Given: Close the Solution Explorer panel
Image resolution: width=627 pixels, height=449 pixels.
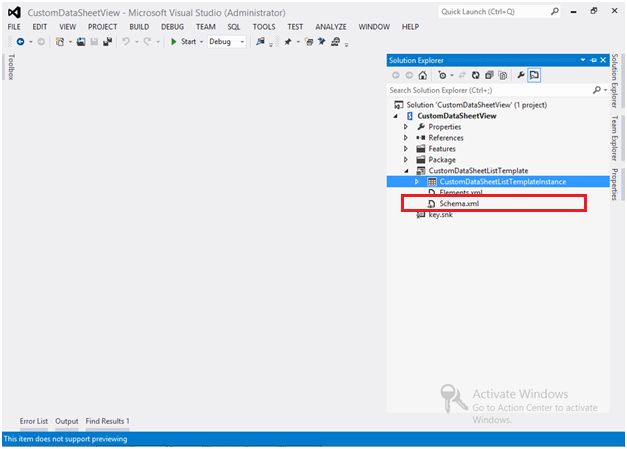Looking at the screenshot, I should tap(603, 60).
